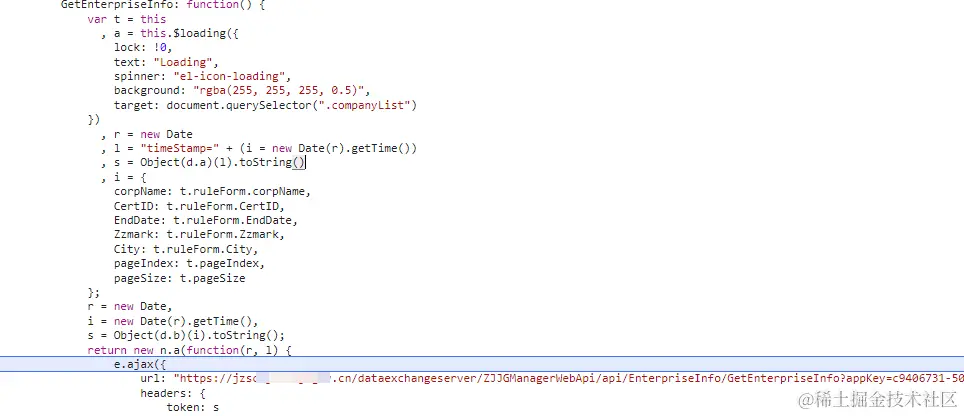Click the 'token: s' line
Image resolution: width=964 pixels, height=416 pixels.
pos(193,407)
